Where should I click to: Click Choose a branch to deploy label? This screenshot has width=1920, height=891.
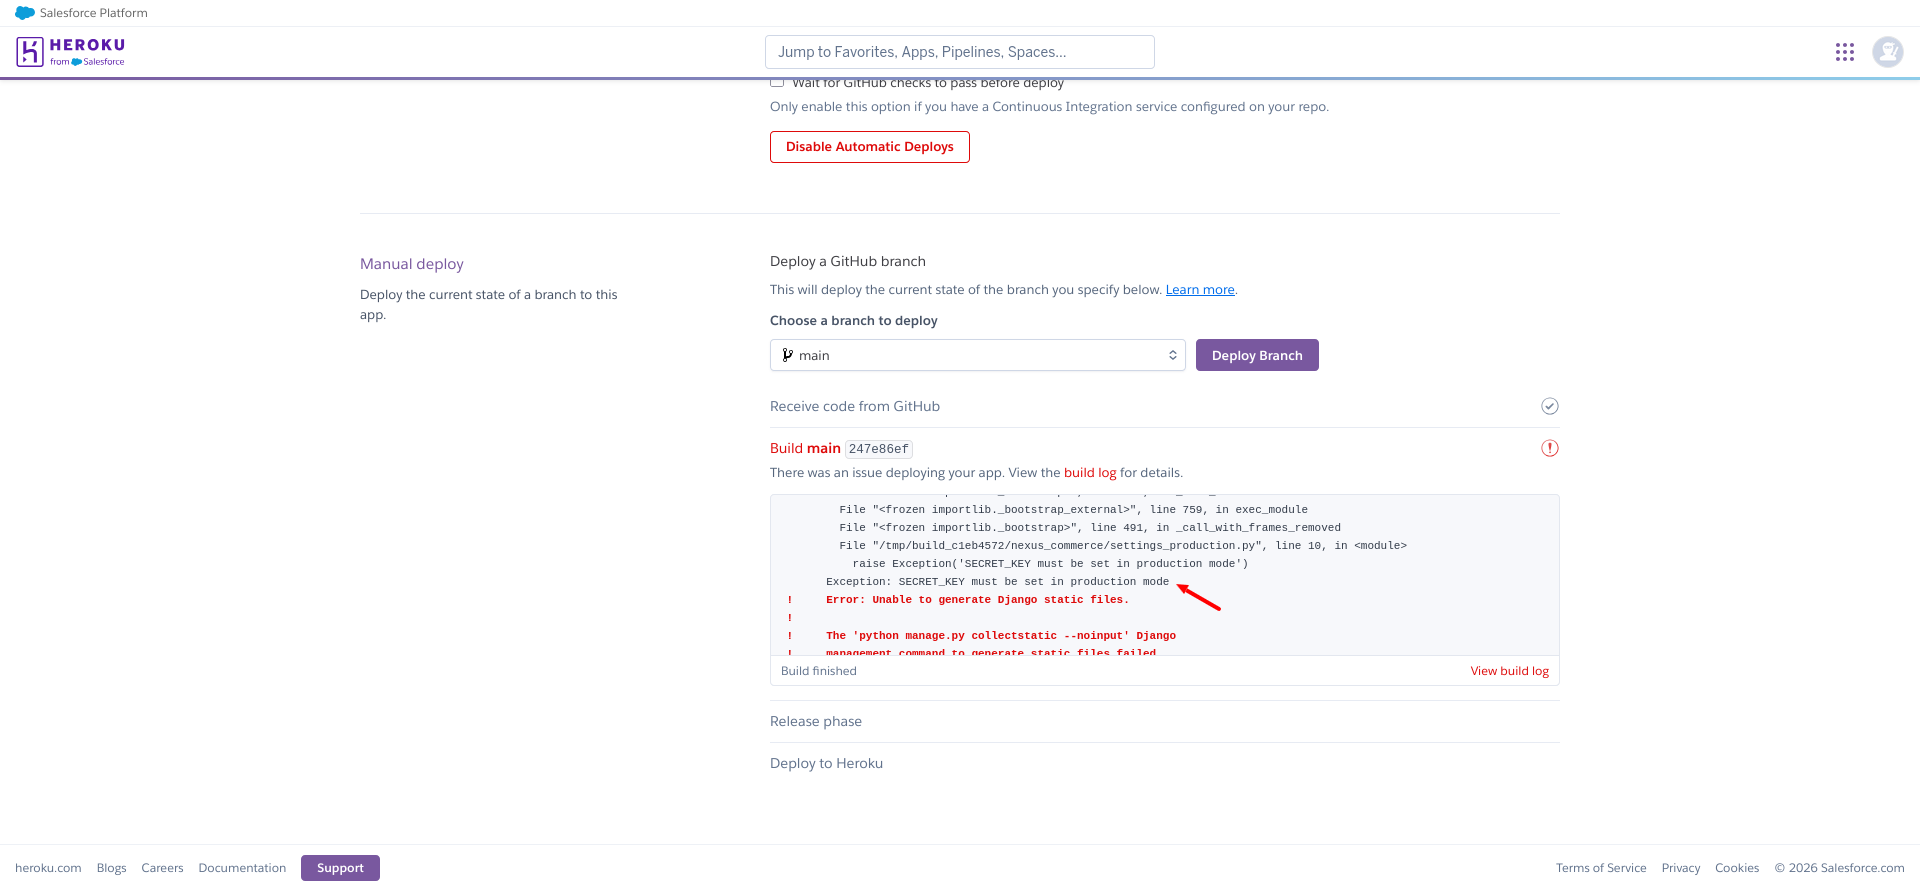pyautogui.click(x=854, y=321)
